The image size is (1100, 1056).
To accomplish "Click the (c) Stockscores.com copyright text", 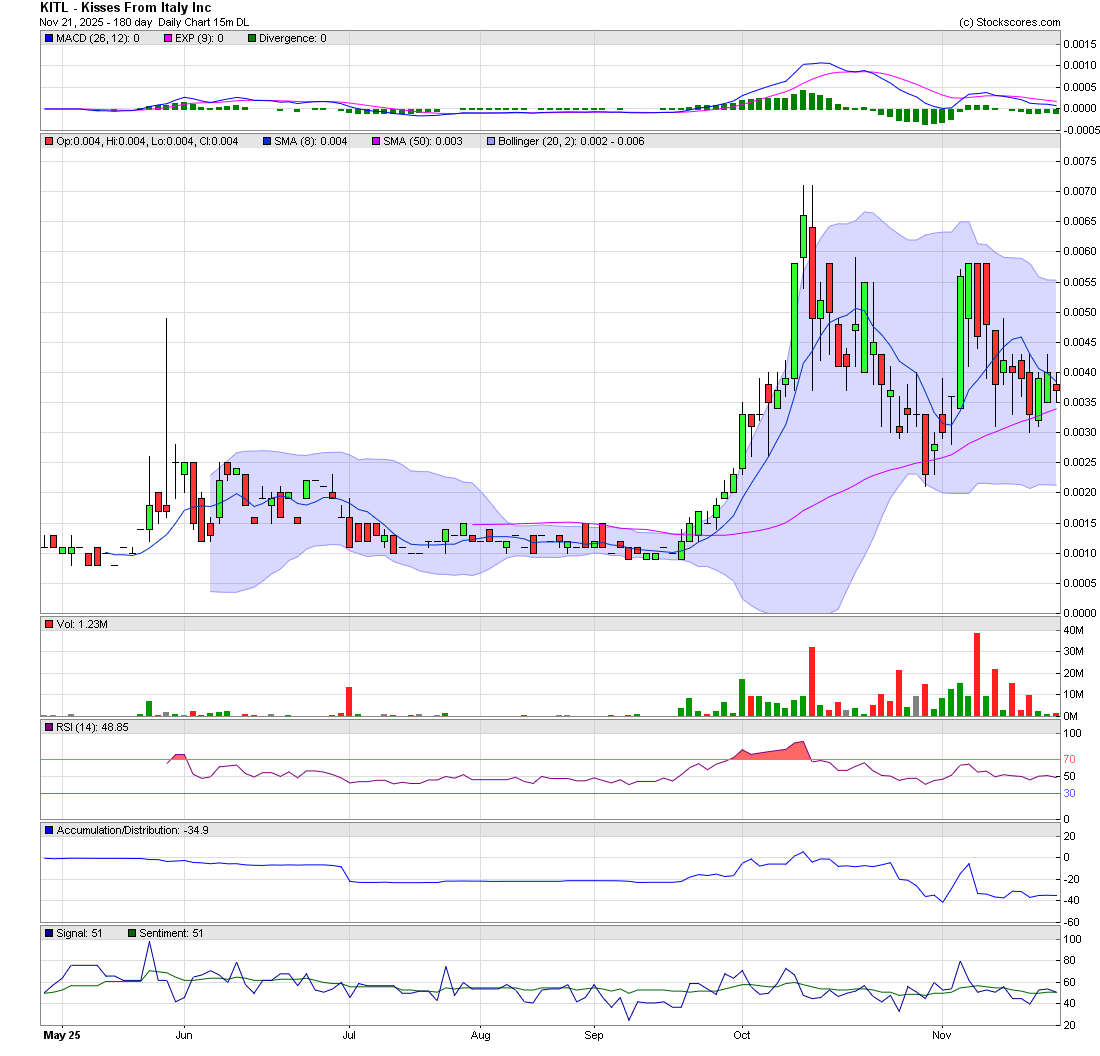I will coord(1010,22).
